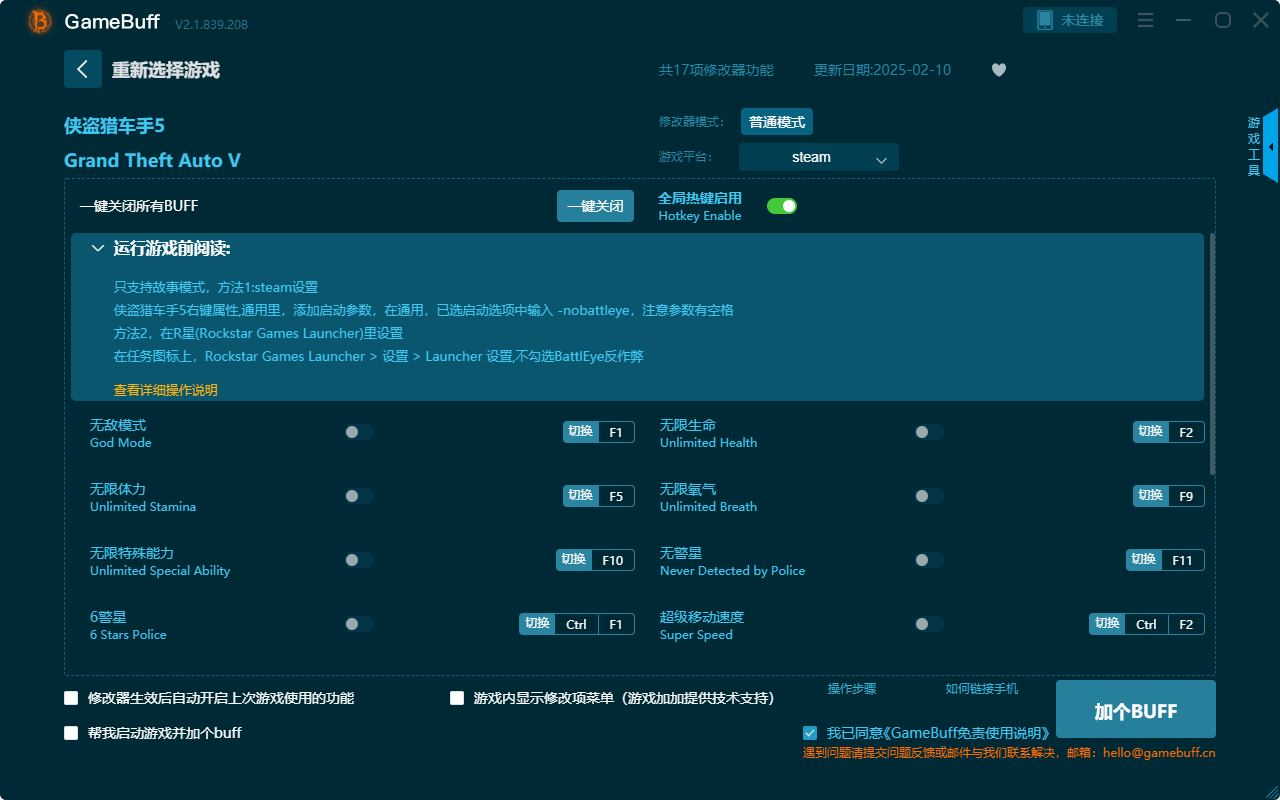Click the phone not-connected icon
This screenshot has height=800, width=1280.
coord(1045,20)
